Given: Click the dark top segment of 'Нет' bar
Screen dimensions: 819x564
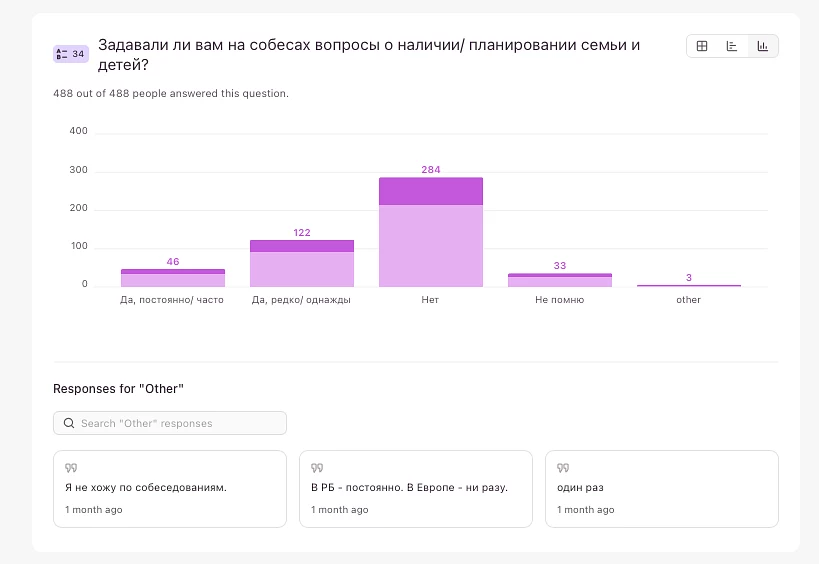Looking at the screenshot, I should pyautogui.click(x=431, y=191).
